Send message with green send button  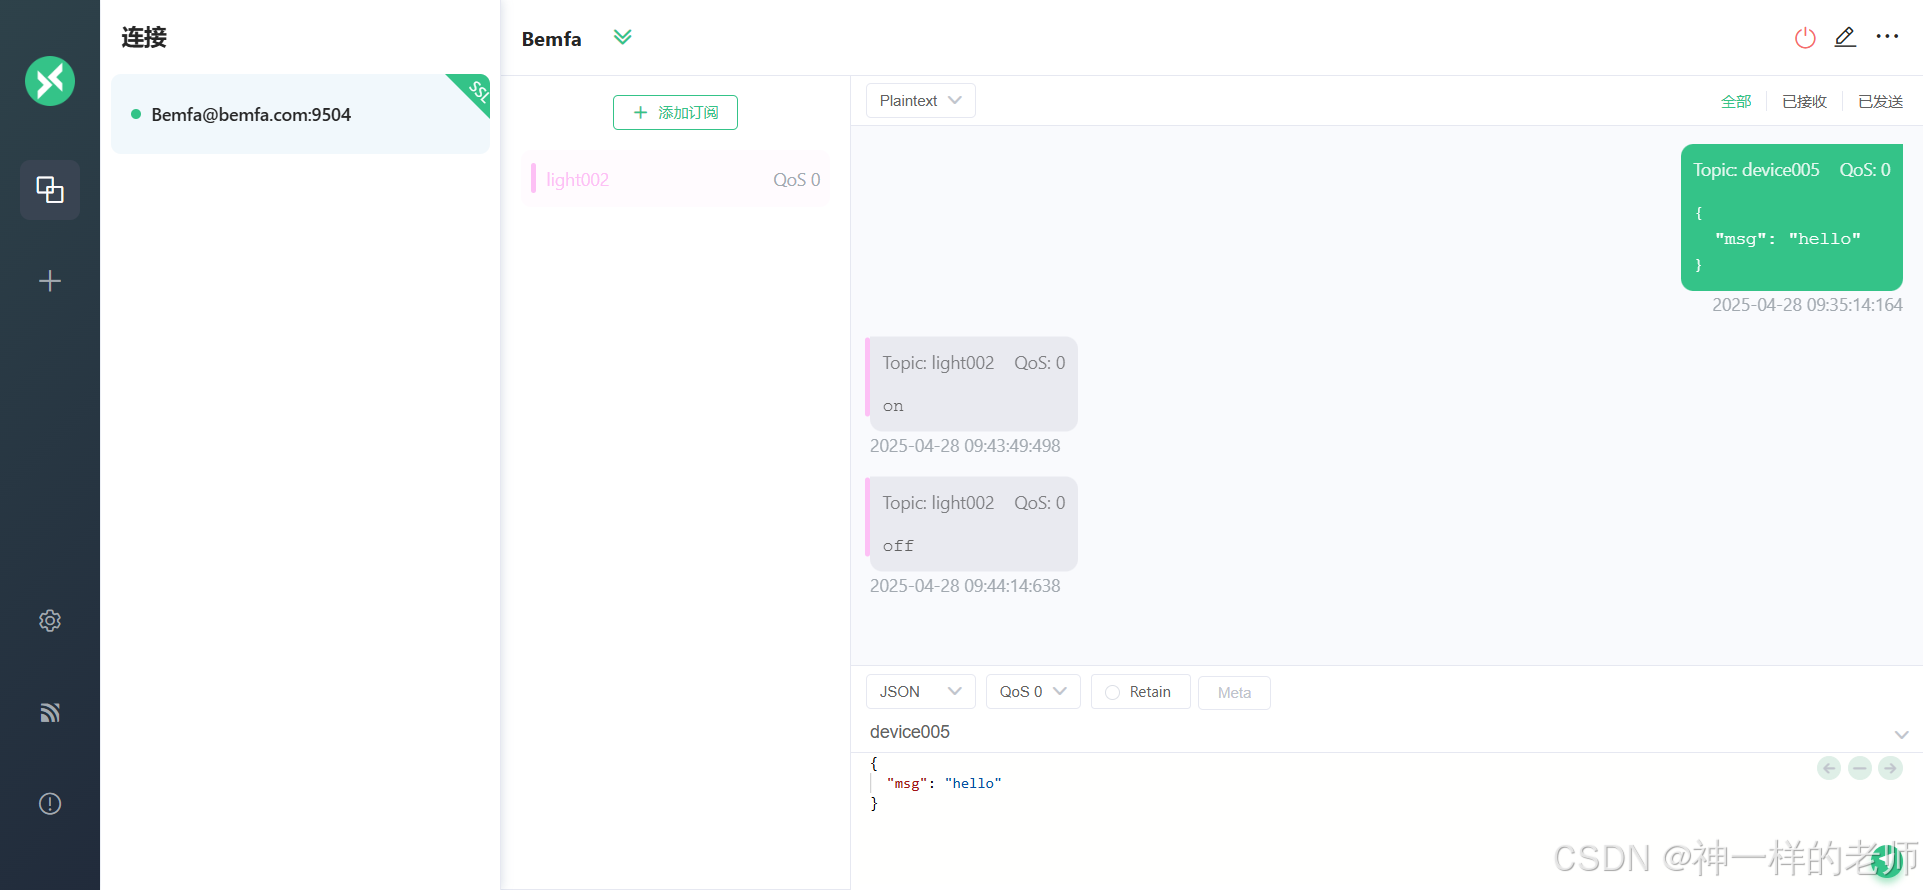tap(1887, 860)
